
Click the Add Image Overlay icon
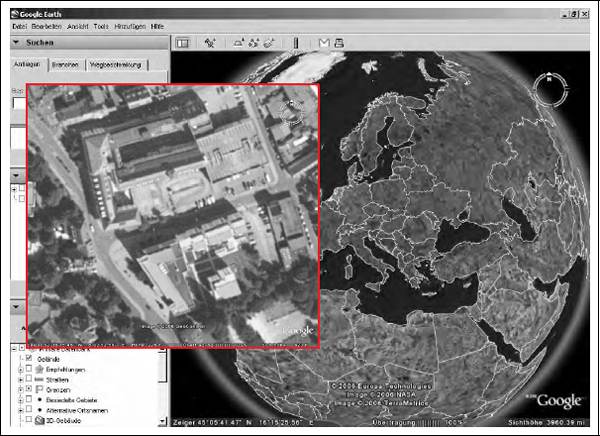269,43
